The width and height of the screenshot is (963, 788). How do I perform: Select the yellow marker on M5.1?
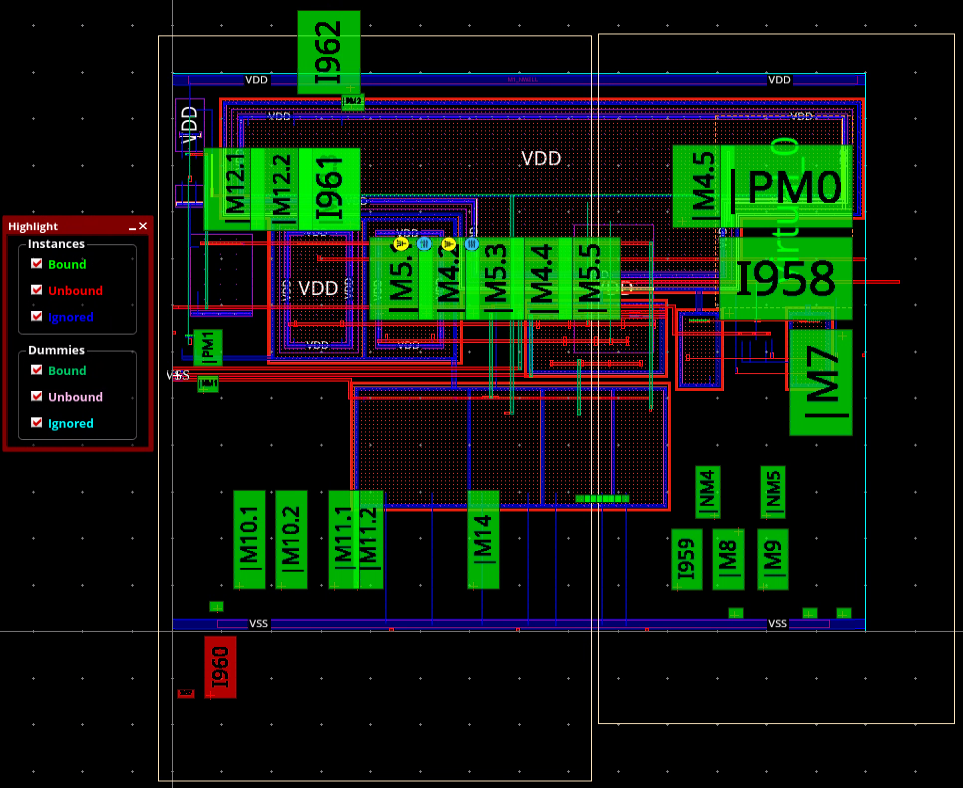click(401, 244)
